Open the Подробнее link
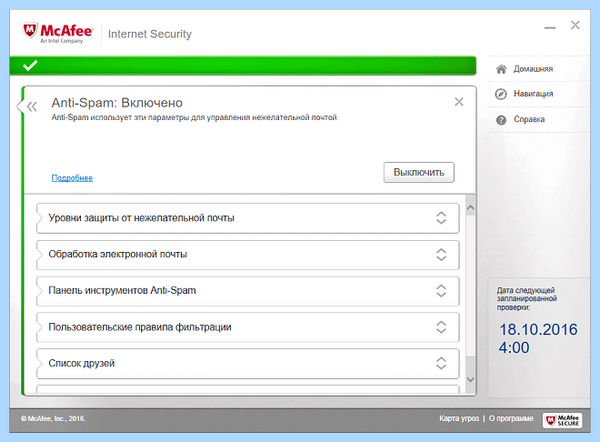The image size is (600, 442). [72, 178]
